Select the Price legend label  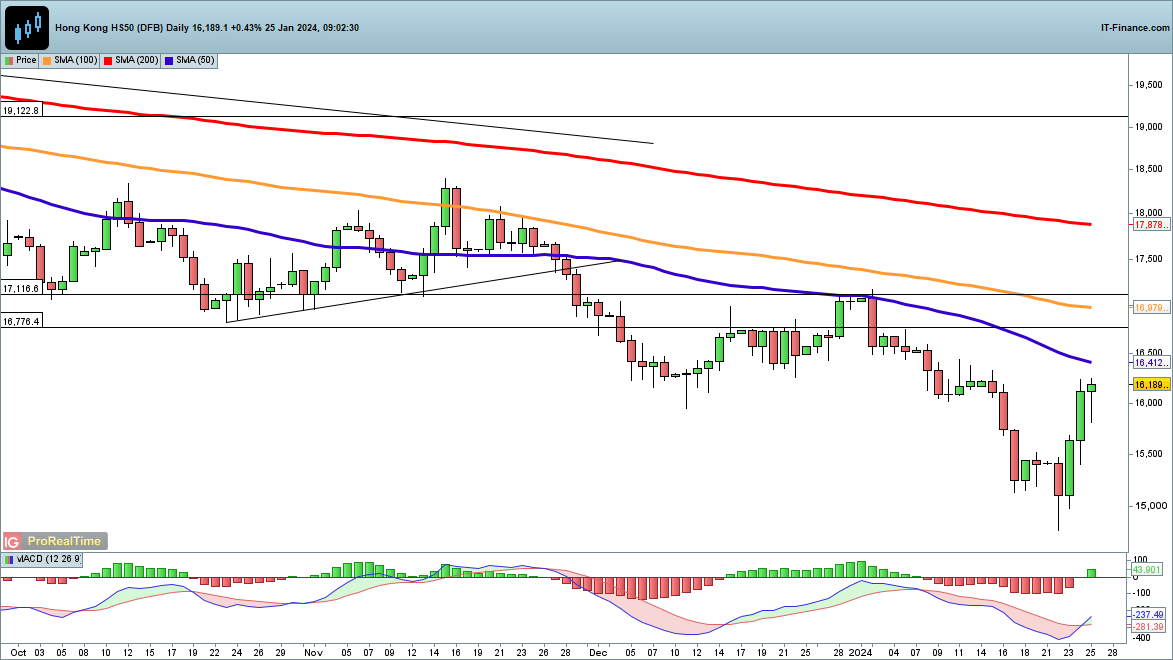[26, 61]
